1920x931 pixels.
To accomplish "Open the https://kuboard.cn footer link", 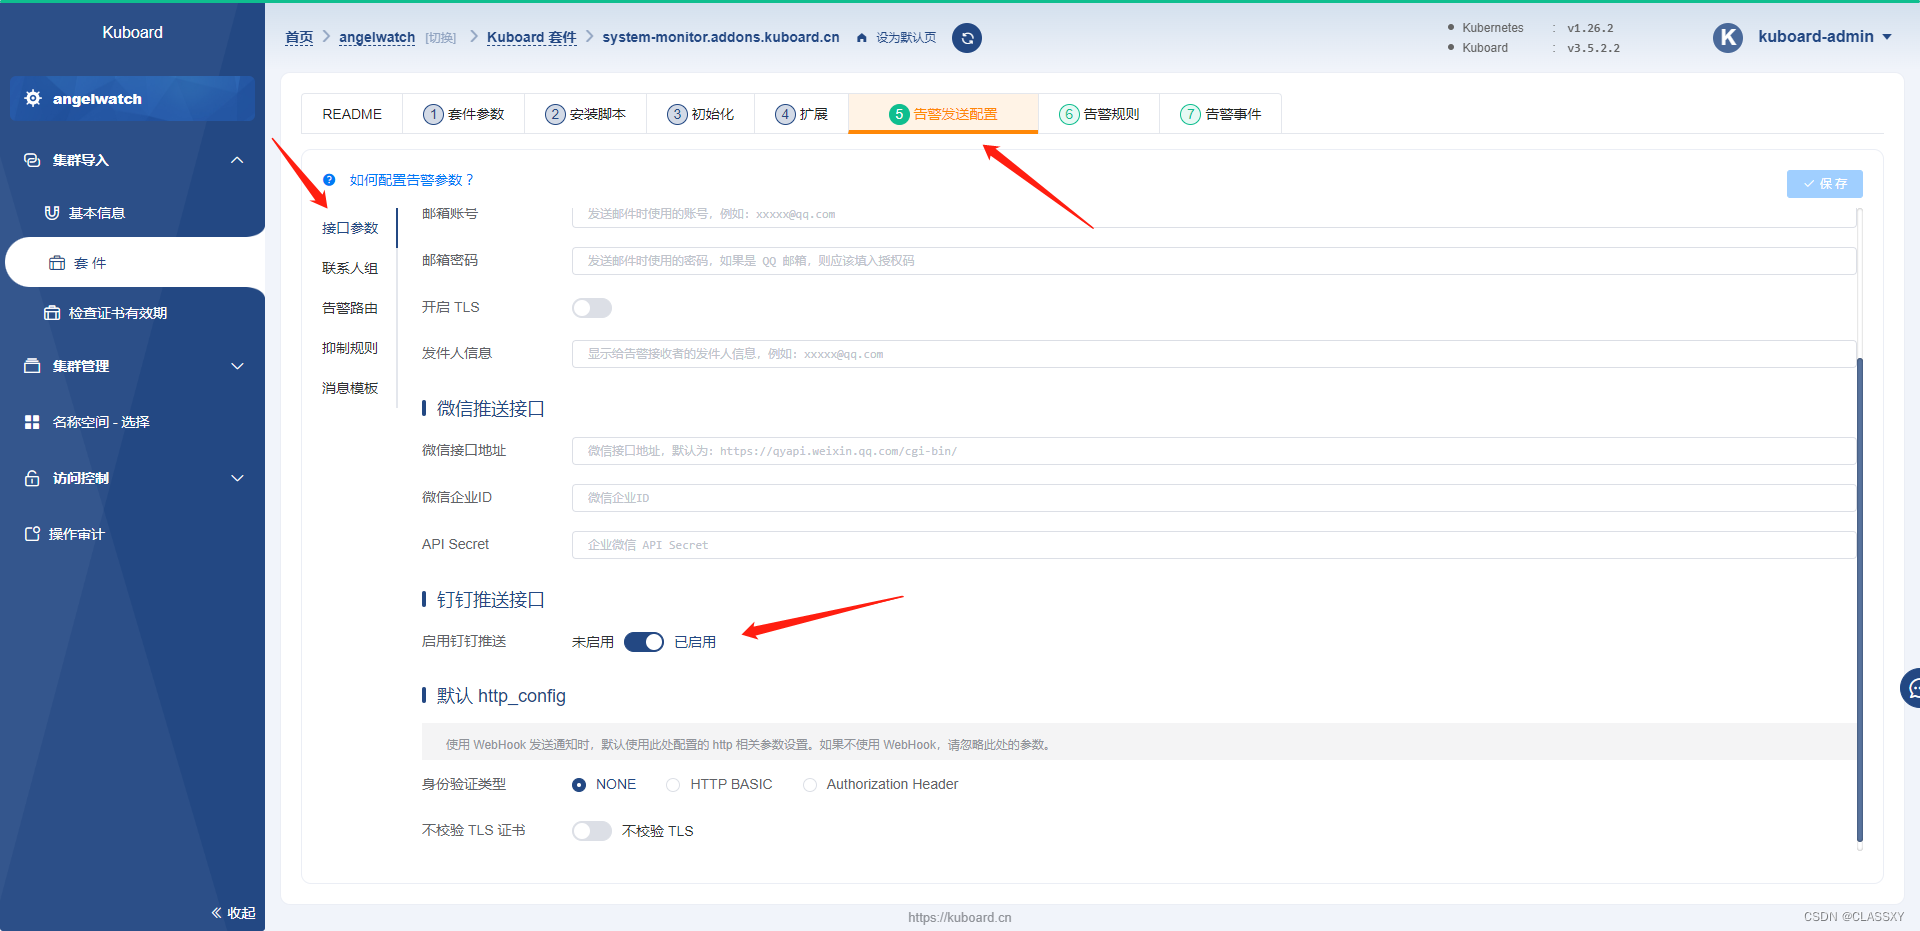I will pyautogui.click(x=960, y=917).
